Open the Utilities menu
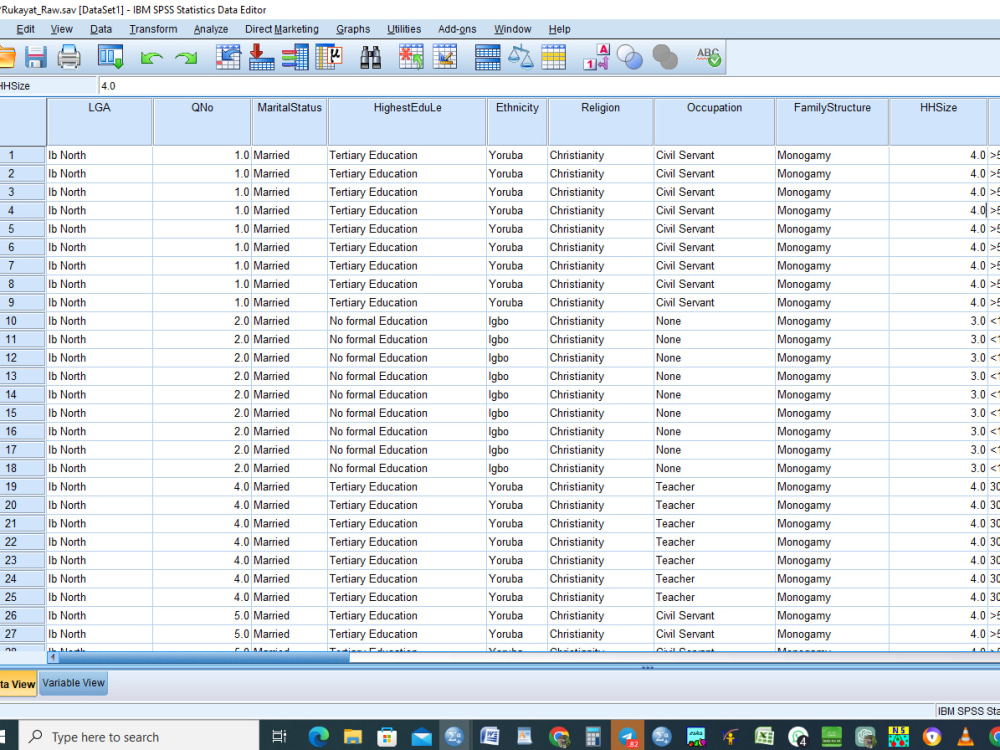The image size is (1000, 750). pyautogui.click(x=404, y=29)
